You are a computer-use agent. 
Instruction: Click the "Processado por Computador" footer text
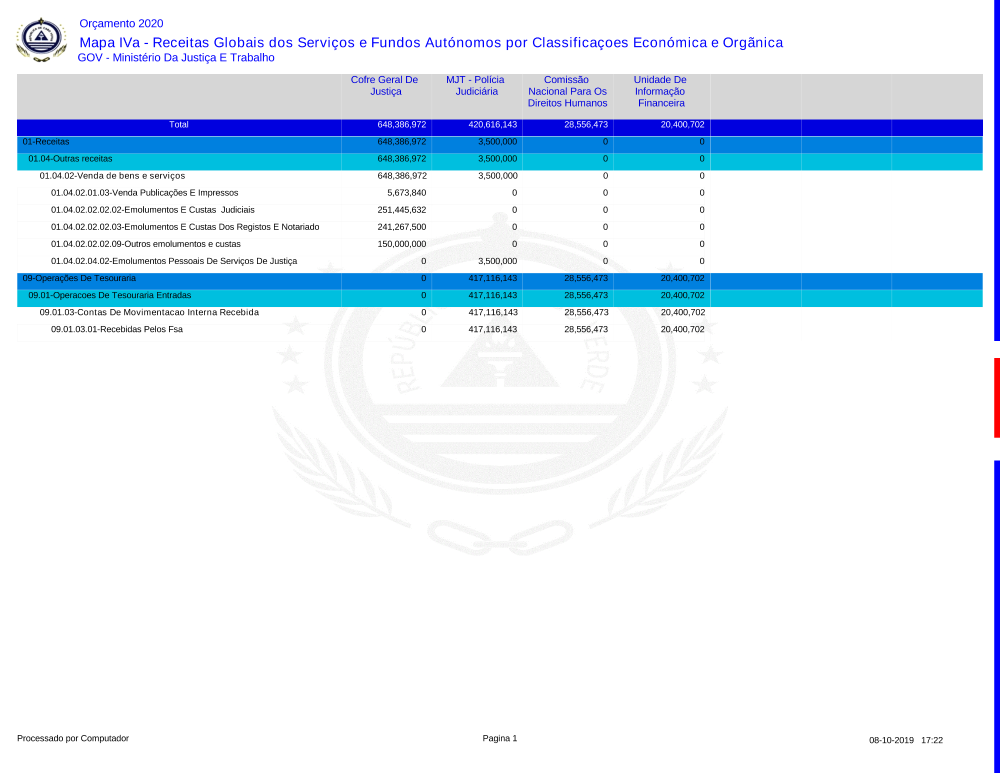[73, 739]
